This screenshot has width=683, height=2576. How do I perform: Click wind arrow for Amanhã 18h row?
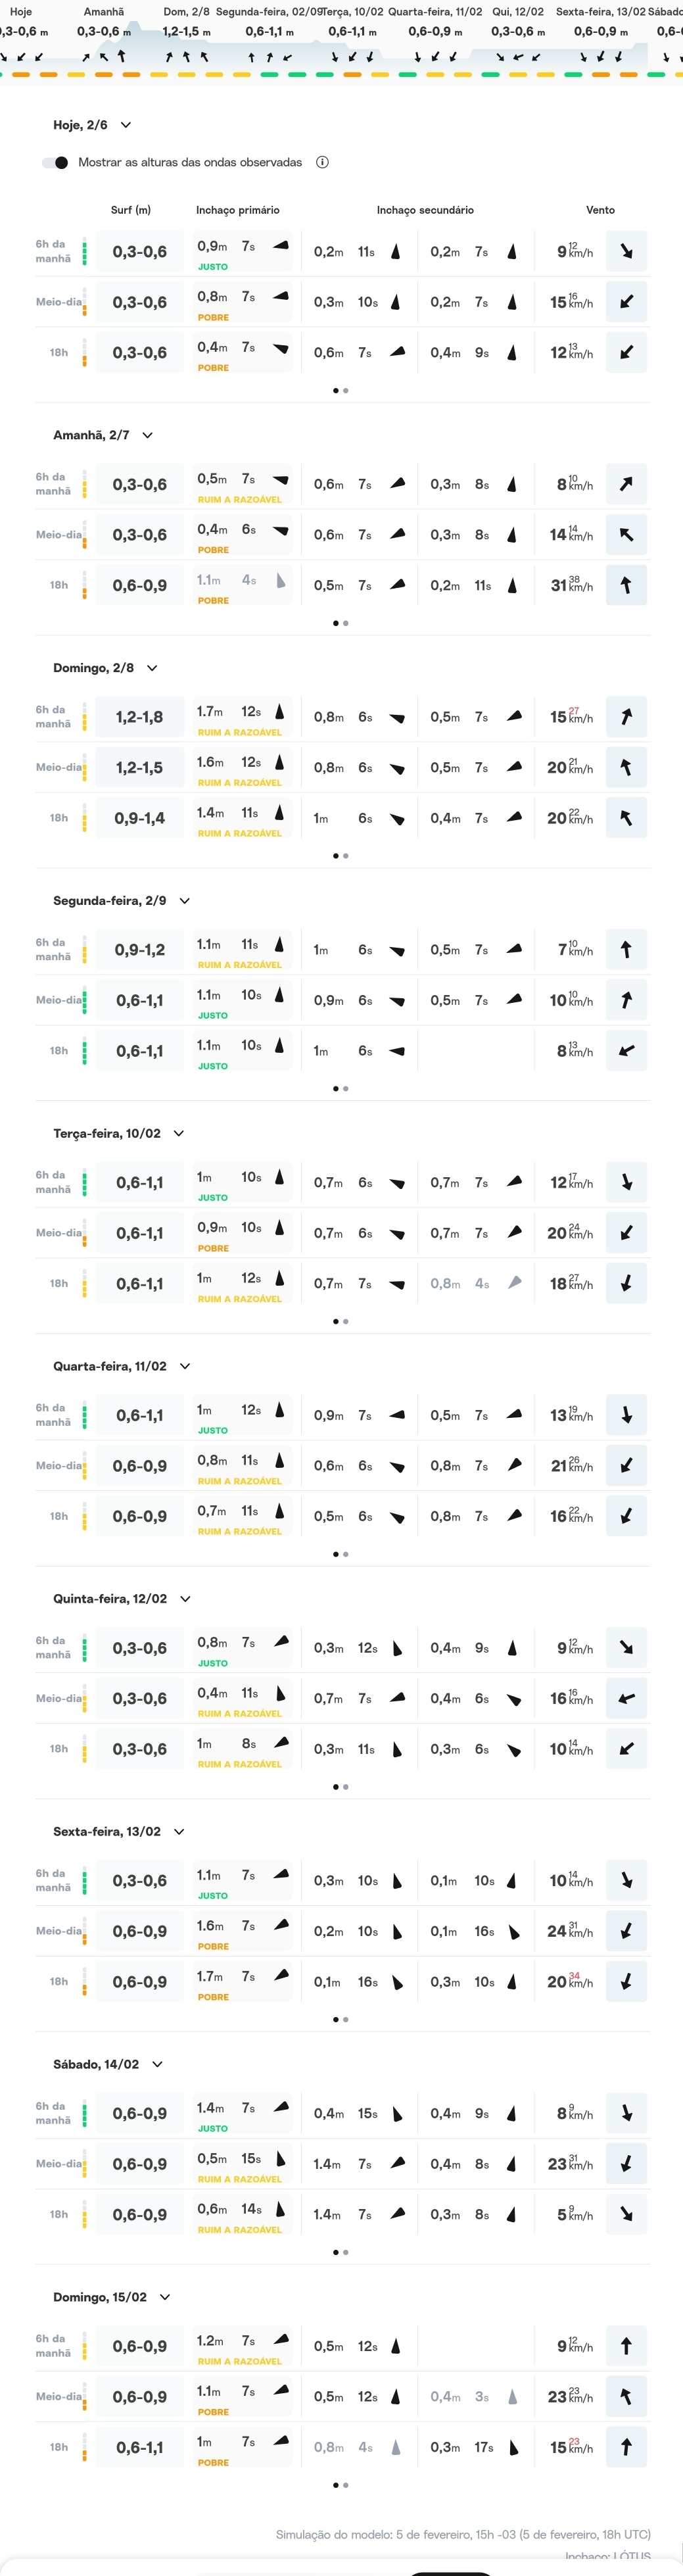[626, 586]
